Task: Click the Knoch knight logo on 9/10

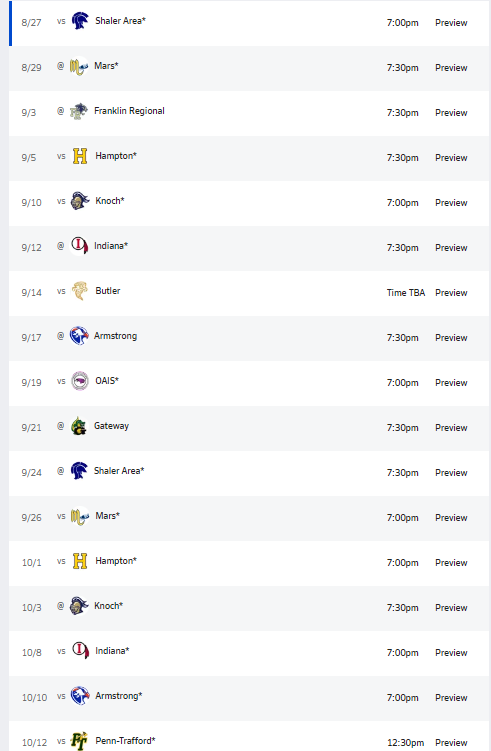Action: coord(80,201)
